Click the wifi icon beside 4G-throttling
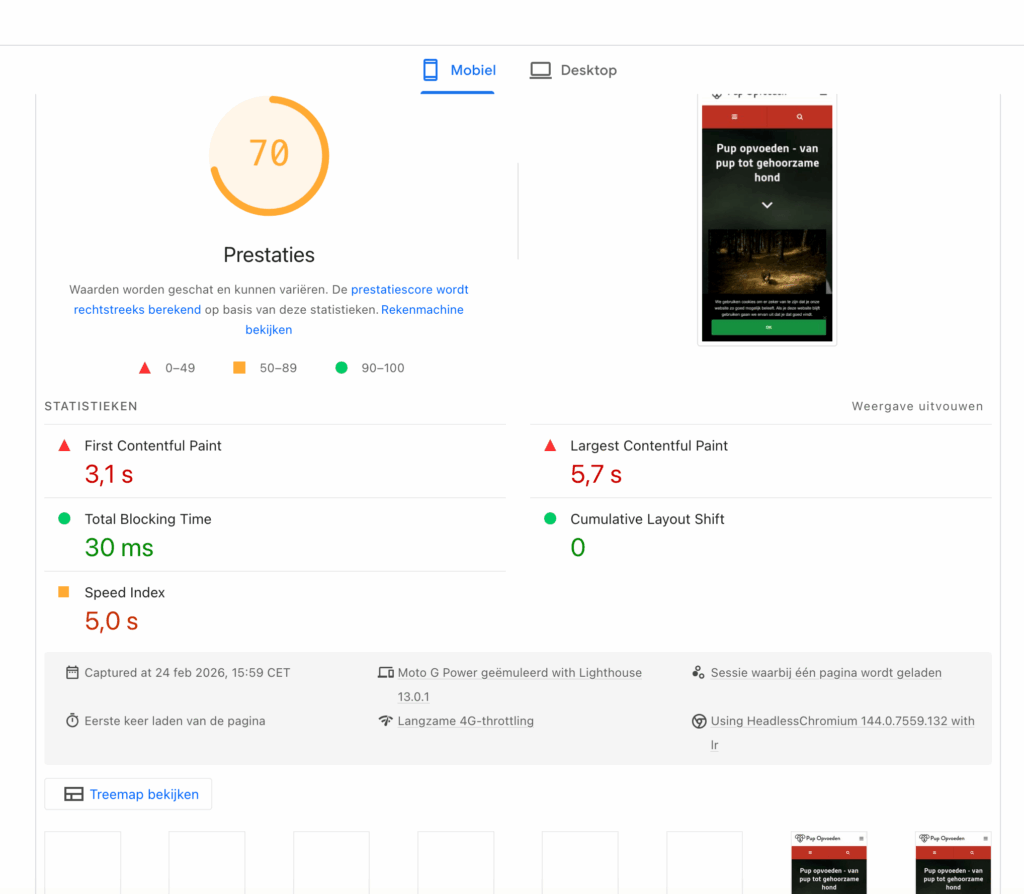Screen dimensions: 1024x894 [x=385, y=721]
